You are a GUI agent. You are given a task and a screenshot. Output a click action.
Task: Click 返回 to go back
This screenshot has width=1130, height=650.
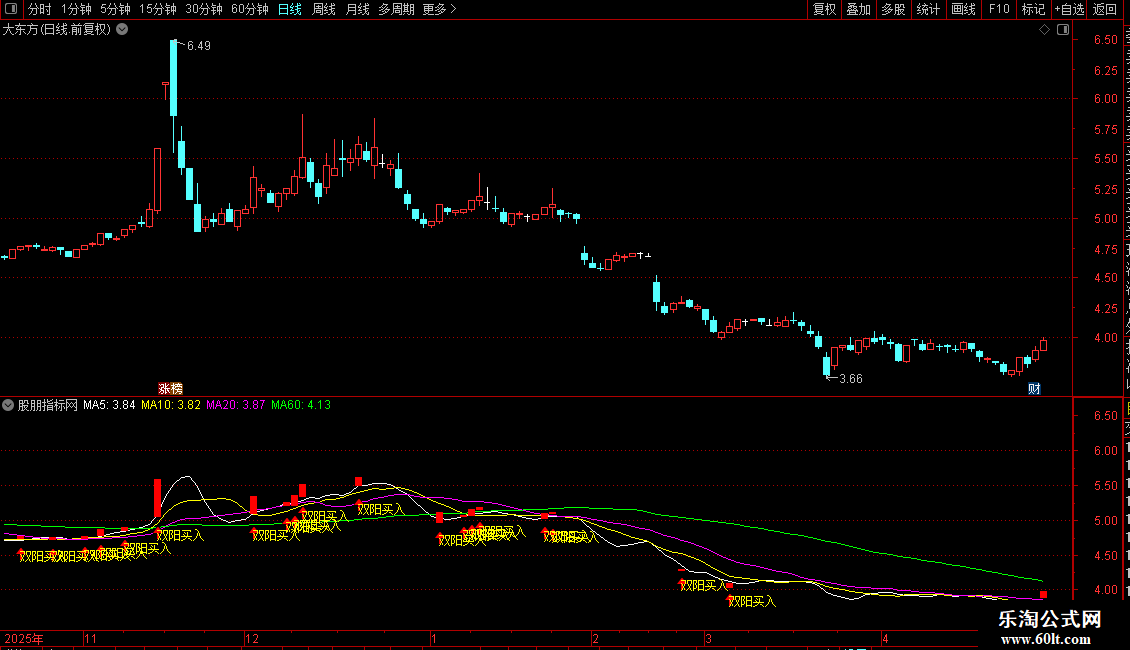pyautogui.click(x=1104, y=9)
